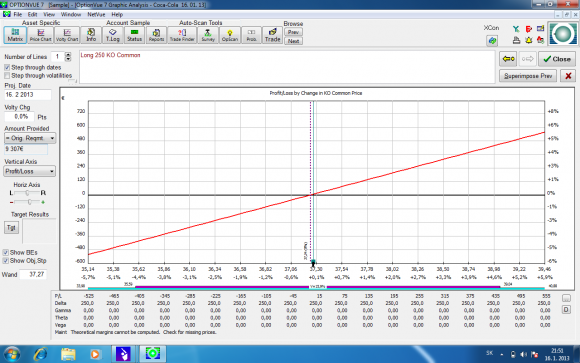Viewport: 580px width, 363px height.
Task: Click the Number of Lines value field
Action: point(57,57)
